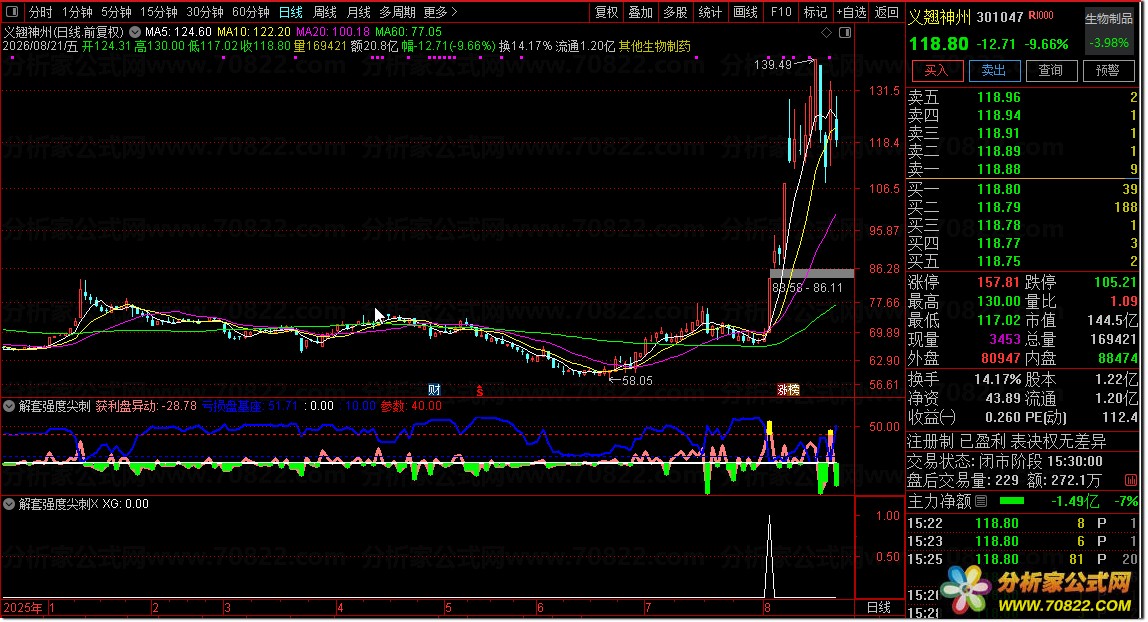Click the 买一 price 118.80 row
This screenshot has width=1148, height=622.
pyautogui.click(x=1023, y=190)
